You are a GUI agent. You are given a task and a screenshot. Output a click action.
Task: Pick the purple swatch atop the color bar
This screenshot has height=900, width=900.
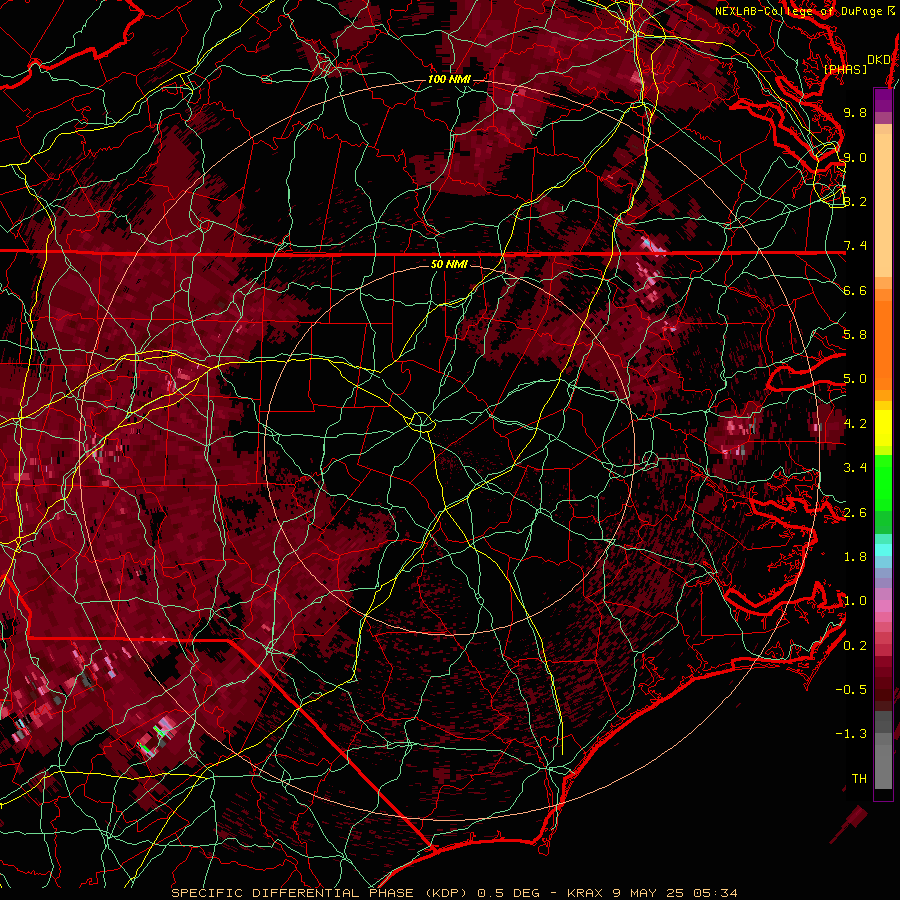coord(883,100)
